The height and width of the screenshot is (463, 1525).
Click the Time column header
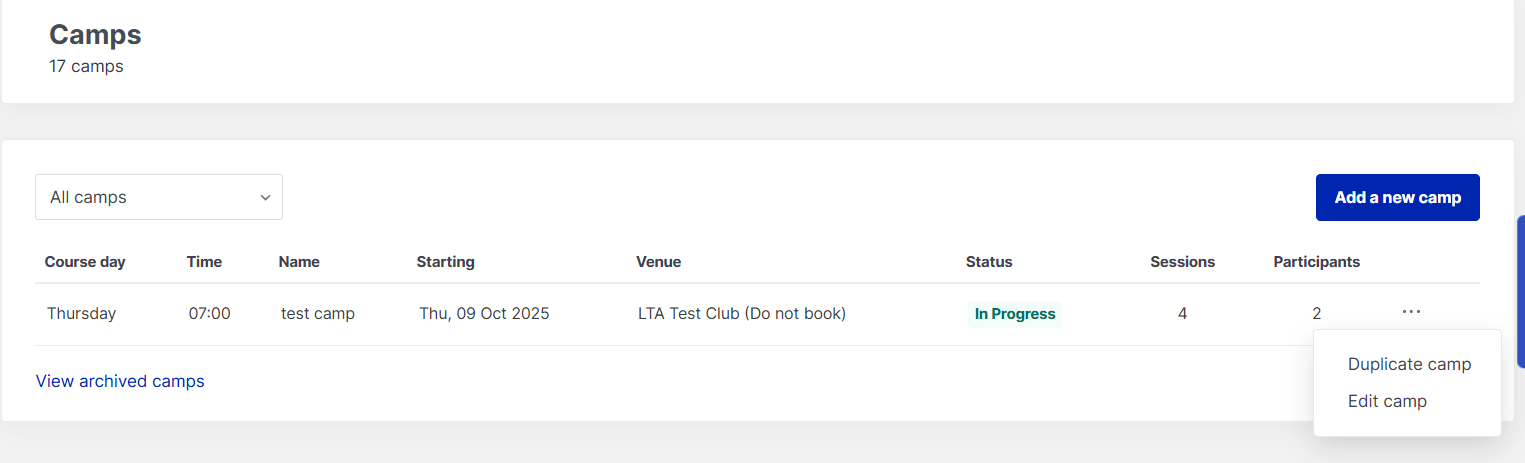pos(204,262)
